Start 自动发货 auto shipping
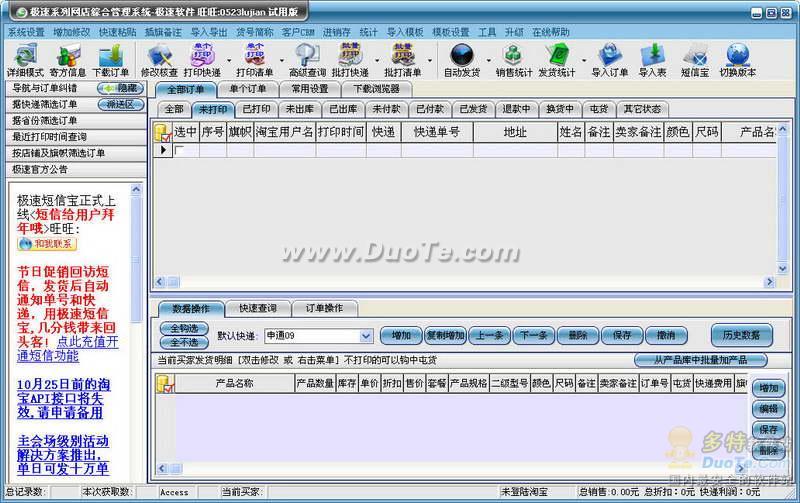This screenshot has width=800, height=503. click(462, 60)
